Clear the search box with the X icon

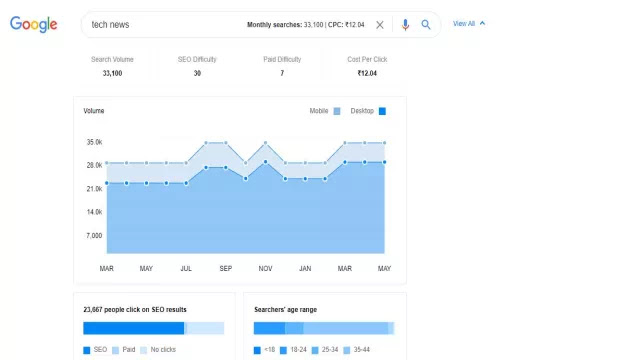[380, 25]
